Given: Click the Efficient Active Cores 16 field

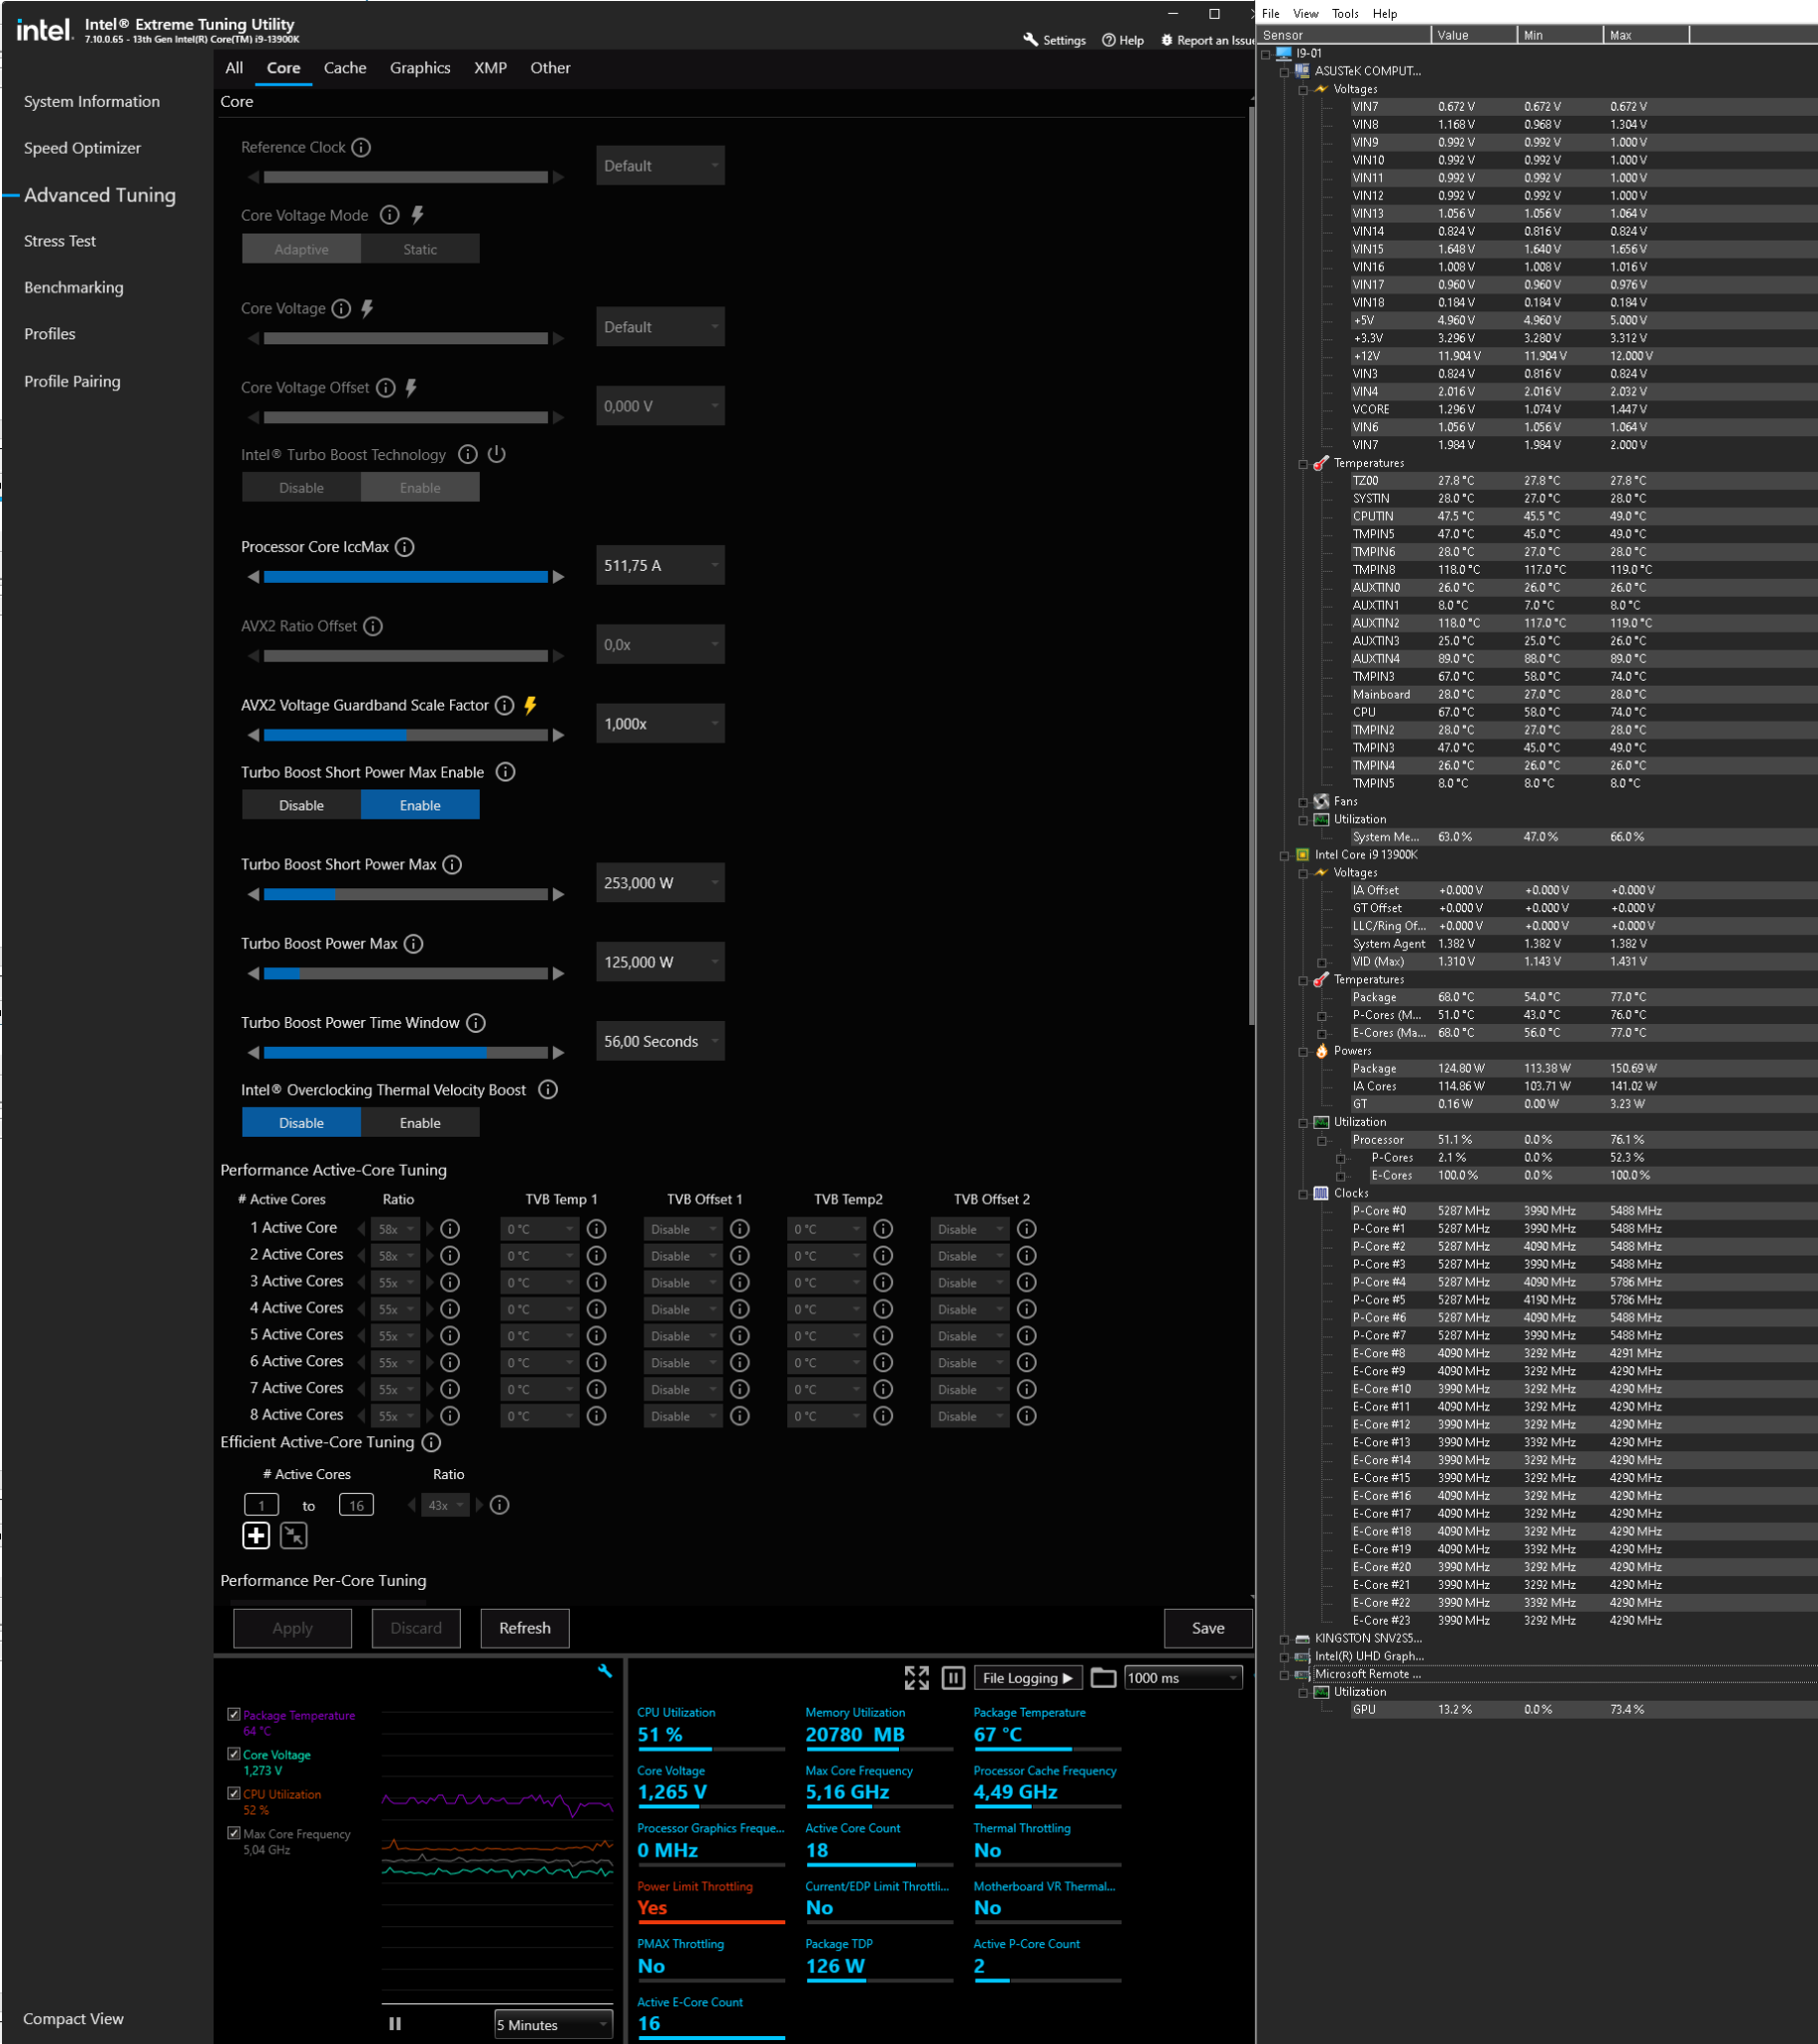Looking at the screenshot, I should tap(356, 1505).
